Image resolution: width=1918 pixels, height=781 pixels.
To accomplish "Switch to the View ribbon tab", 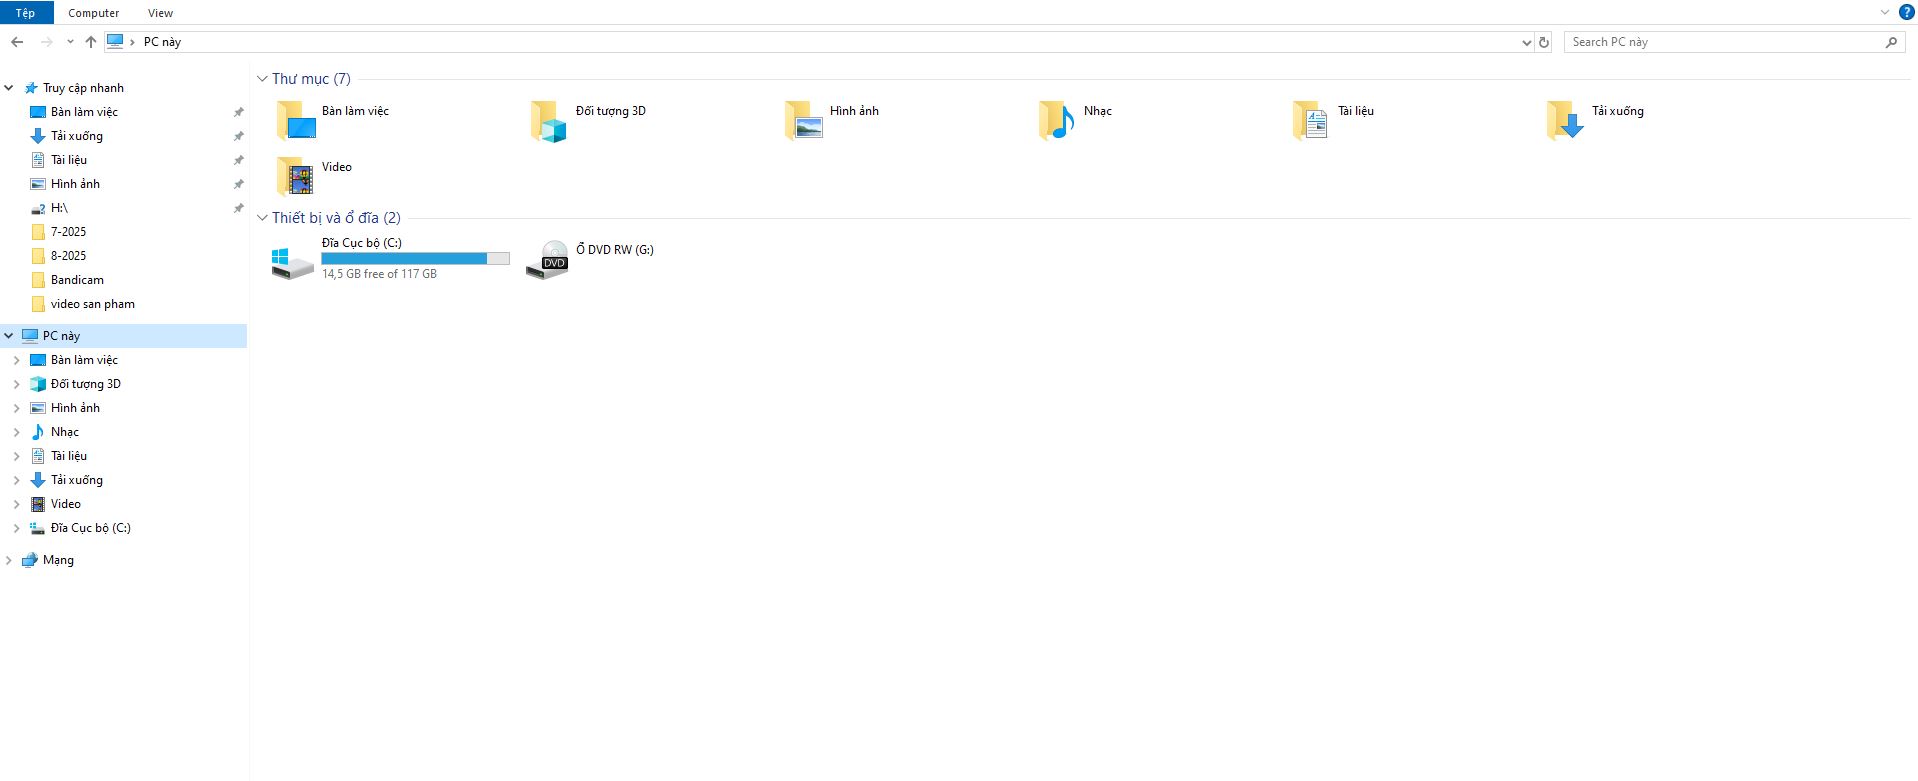I will pos(160,13).
